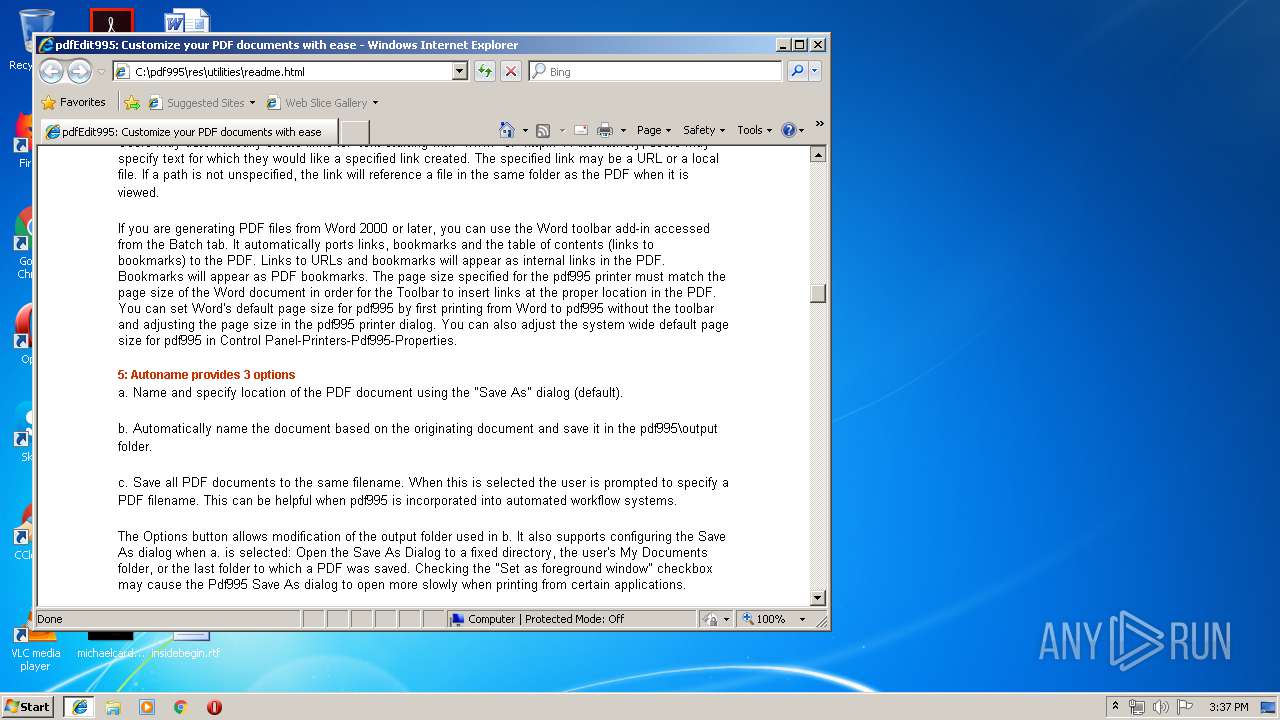
Task: Expand the Web Slice Gallery dropdown arrow
Action: click(376, 103)
